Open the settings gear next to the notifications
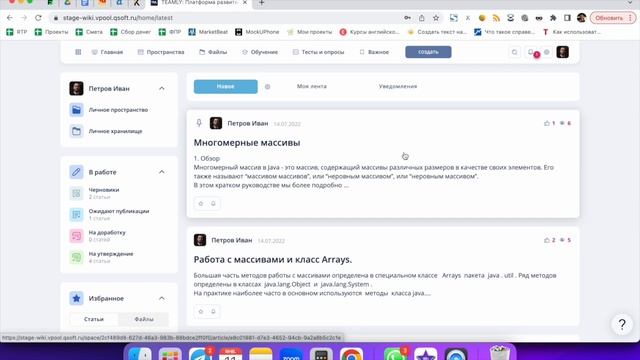640x360 pixels. tap(547, 52)
